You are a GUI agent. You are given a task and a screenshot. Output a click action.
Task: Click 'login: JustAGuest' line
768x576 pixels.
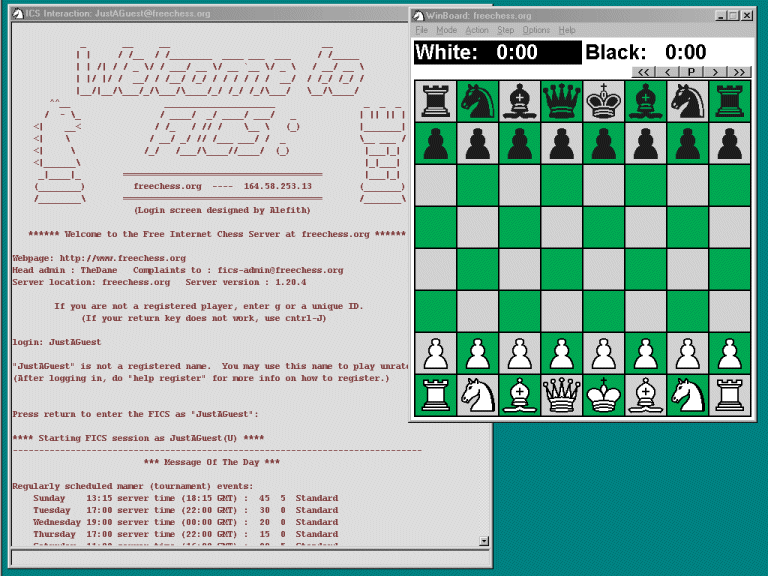click(x=57, y=342)
